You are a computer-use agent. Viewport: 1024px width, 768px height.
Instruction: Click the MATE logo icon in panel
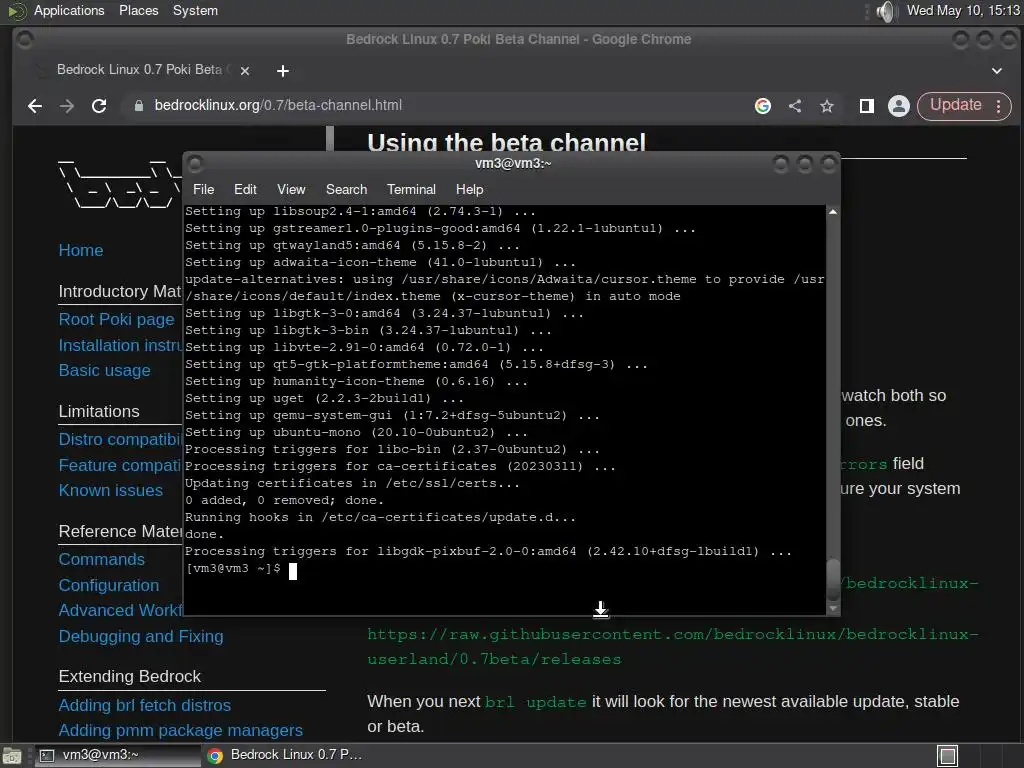pyautogui.click(x=17, y=11)
